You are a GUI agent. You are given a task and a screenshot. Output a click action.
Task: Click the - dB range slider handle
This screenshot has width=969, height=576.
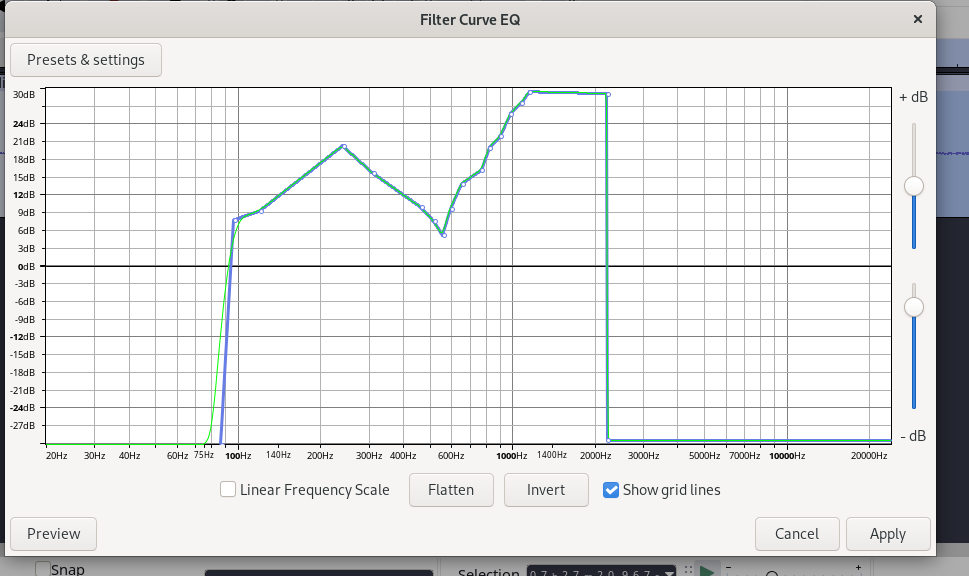tap(913, 307)
